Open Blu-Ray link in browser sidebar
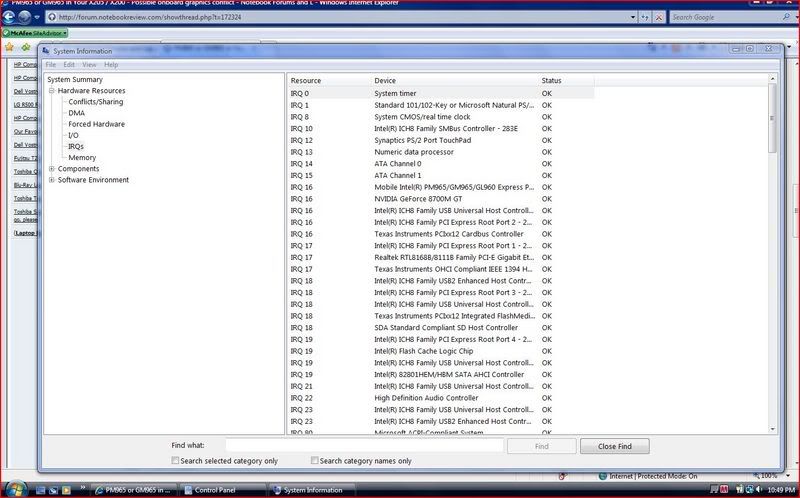 (x=27, y=185)
